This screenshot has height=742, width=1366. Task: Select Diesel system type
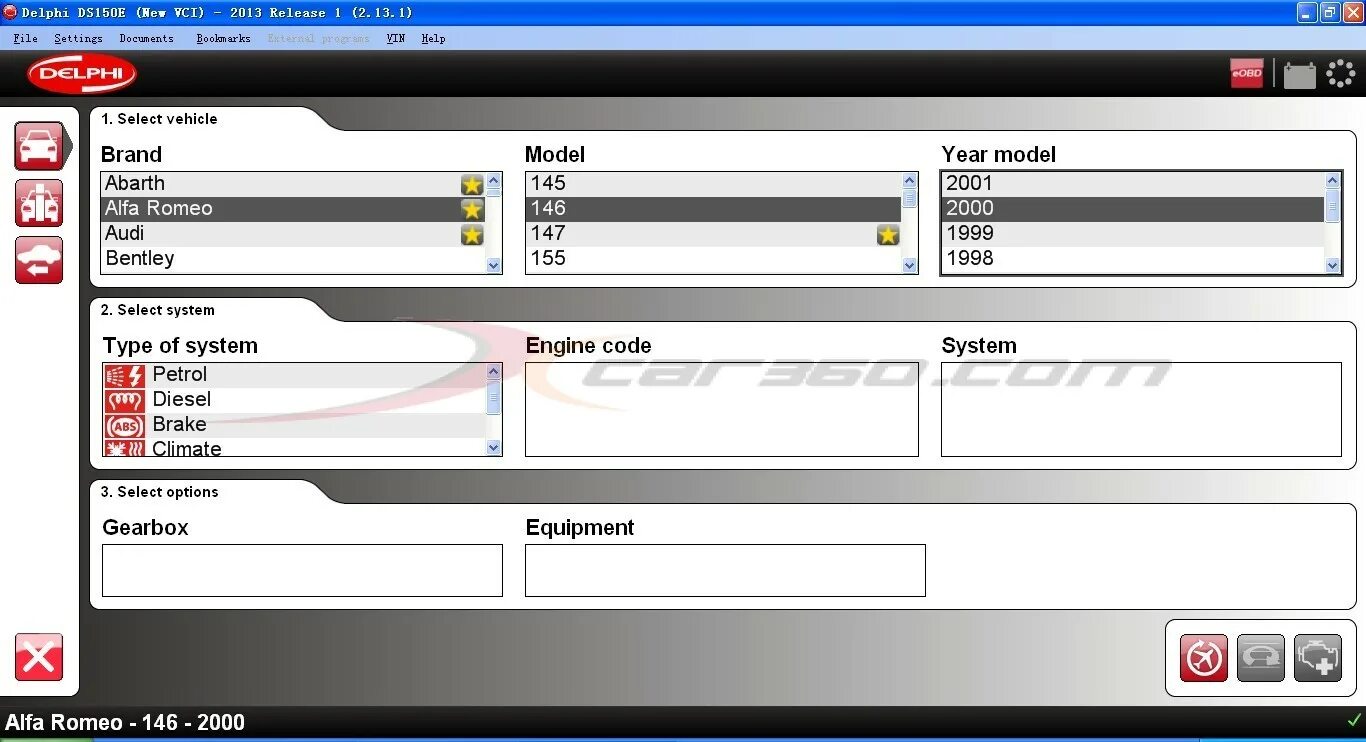tap(294, 400)
